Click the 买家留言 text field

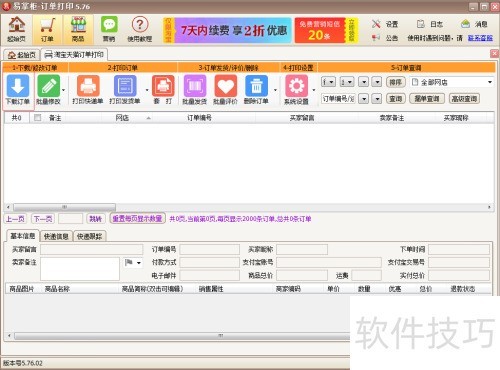[x=92, y=249]
